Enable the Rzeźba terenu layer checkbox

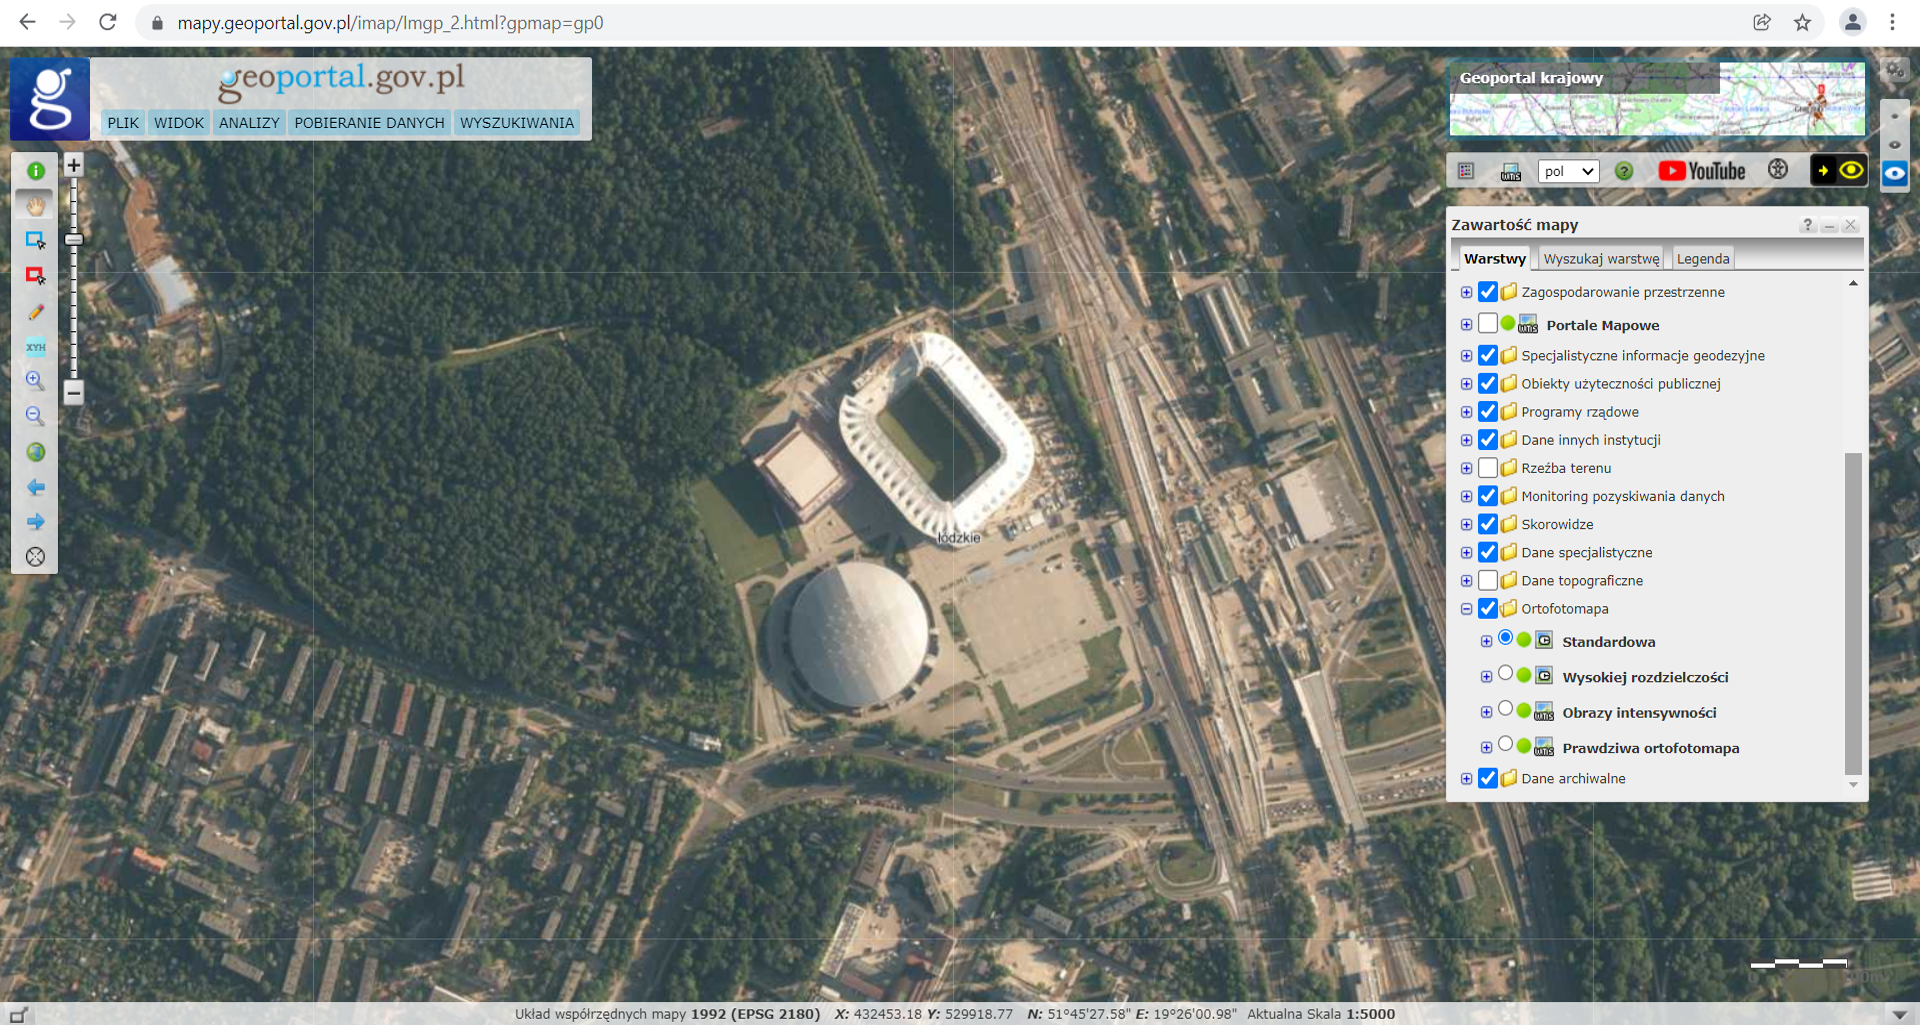[x=1487, y=468]
